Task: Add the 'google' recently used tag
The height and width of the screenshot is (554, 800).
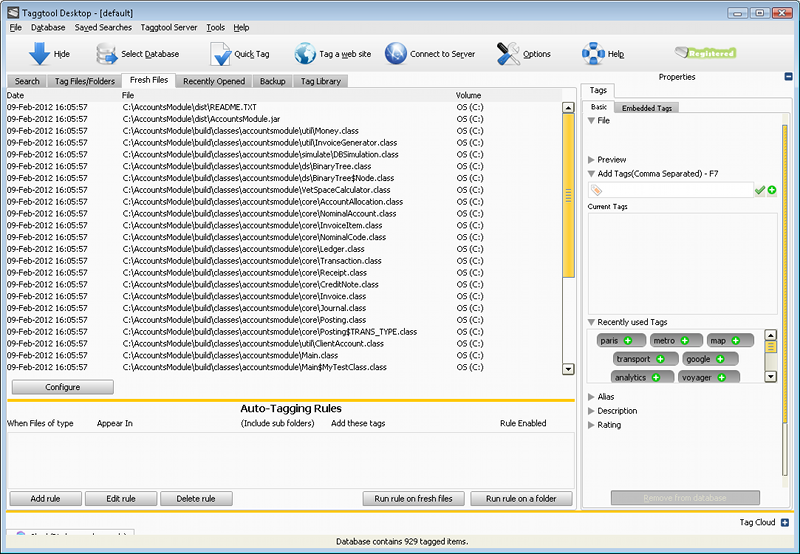Action: (719, 359)
